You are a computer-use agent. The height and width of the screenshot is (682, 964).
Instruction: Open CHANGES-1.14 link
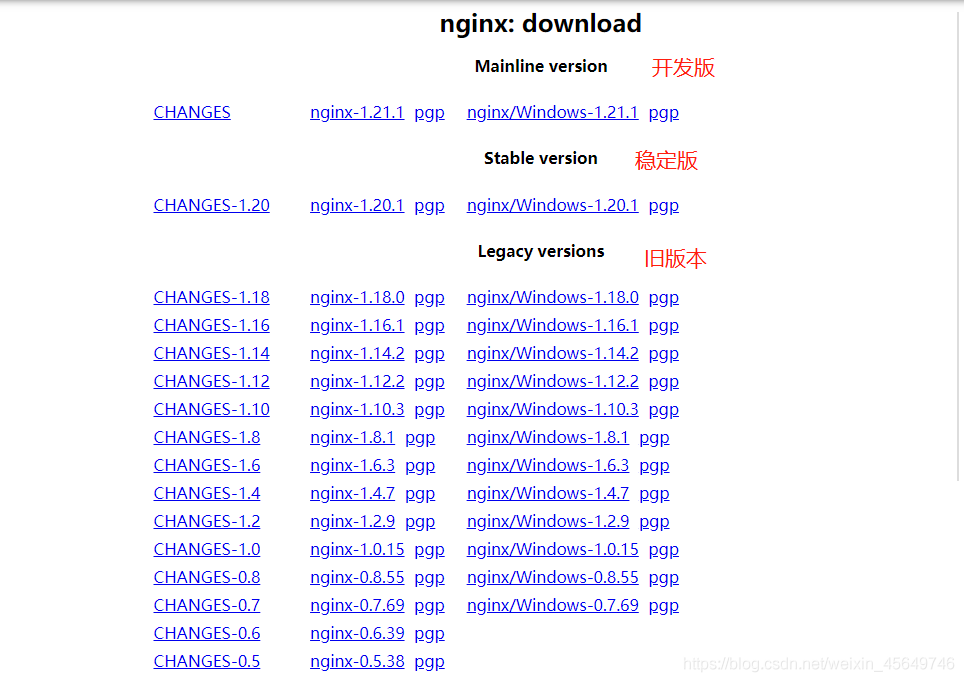[x=211, y=354]
